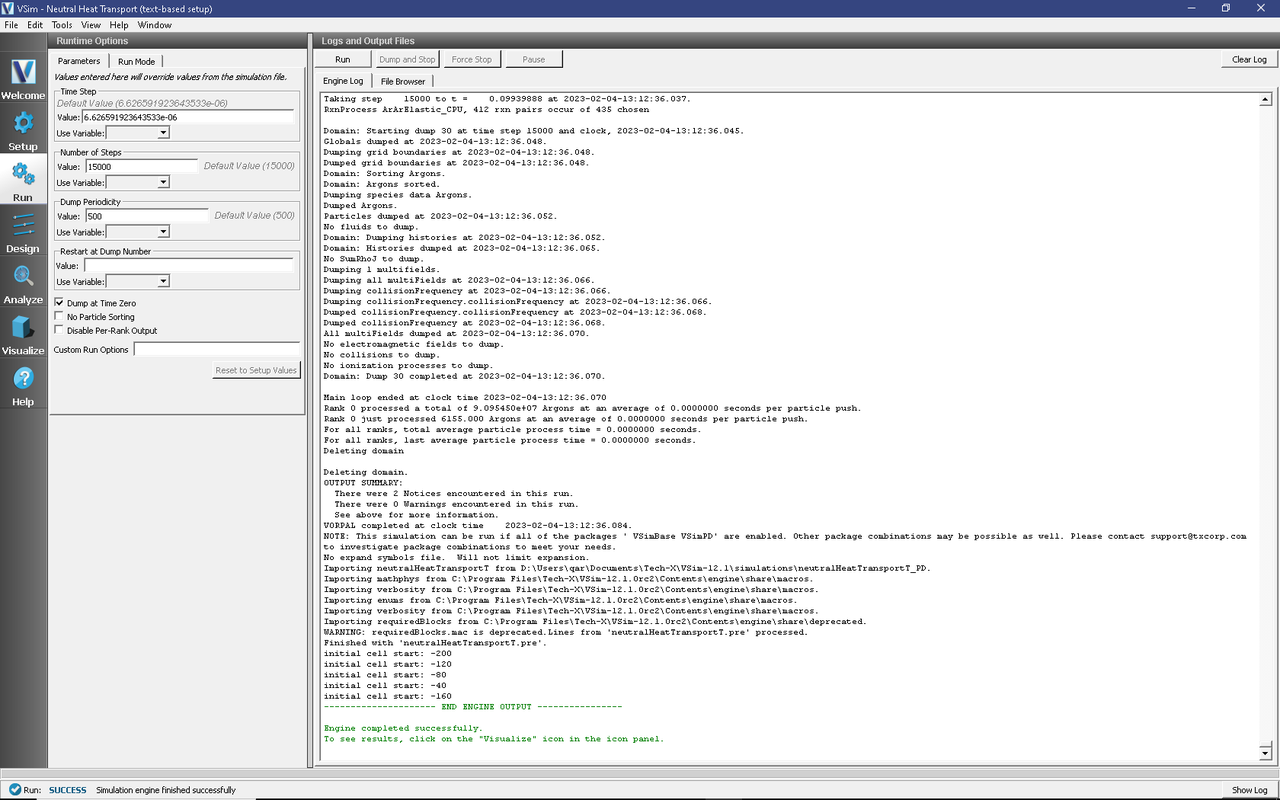Click the log scrollbar down arrow
1280x800 pixels.
pyautogui.click(x=1265, y=752)
